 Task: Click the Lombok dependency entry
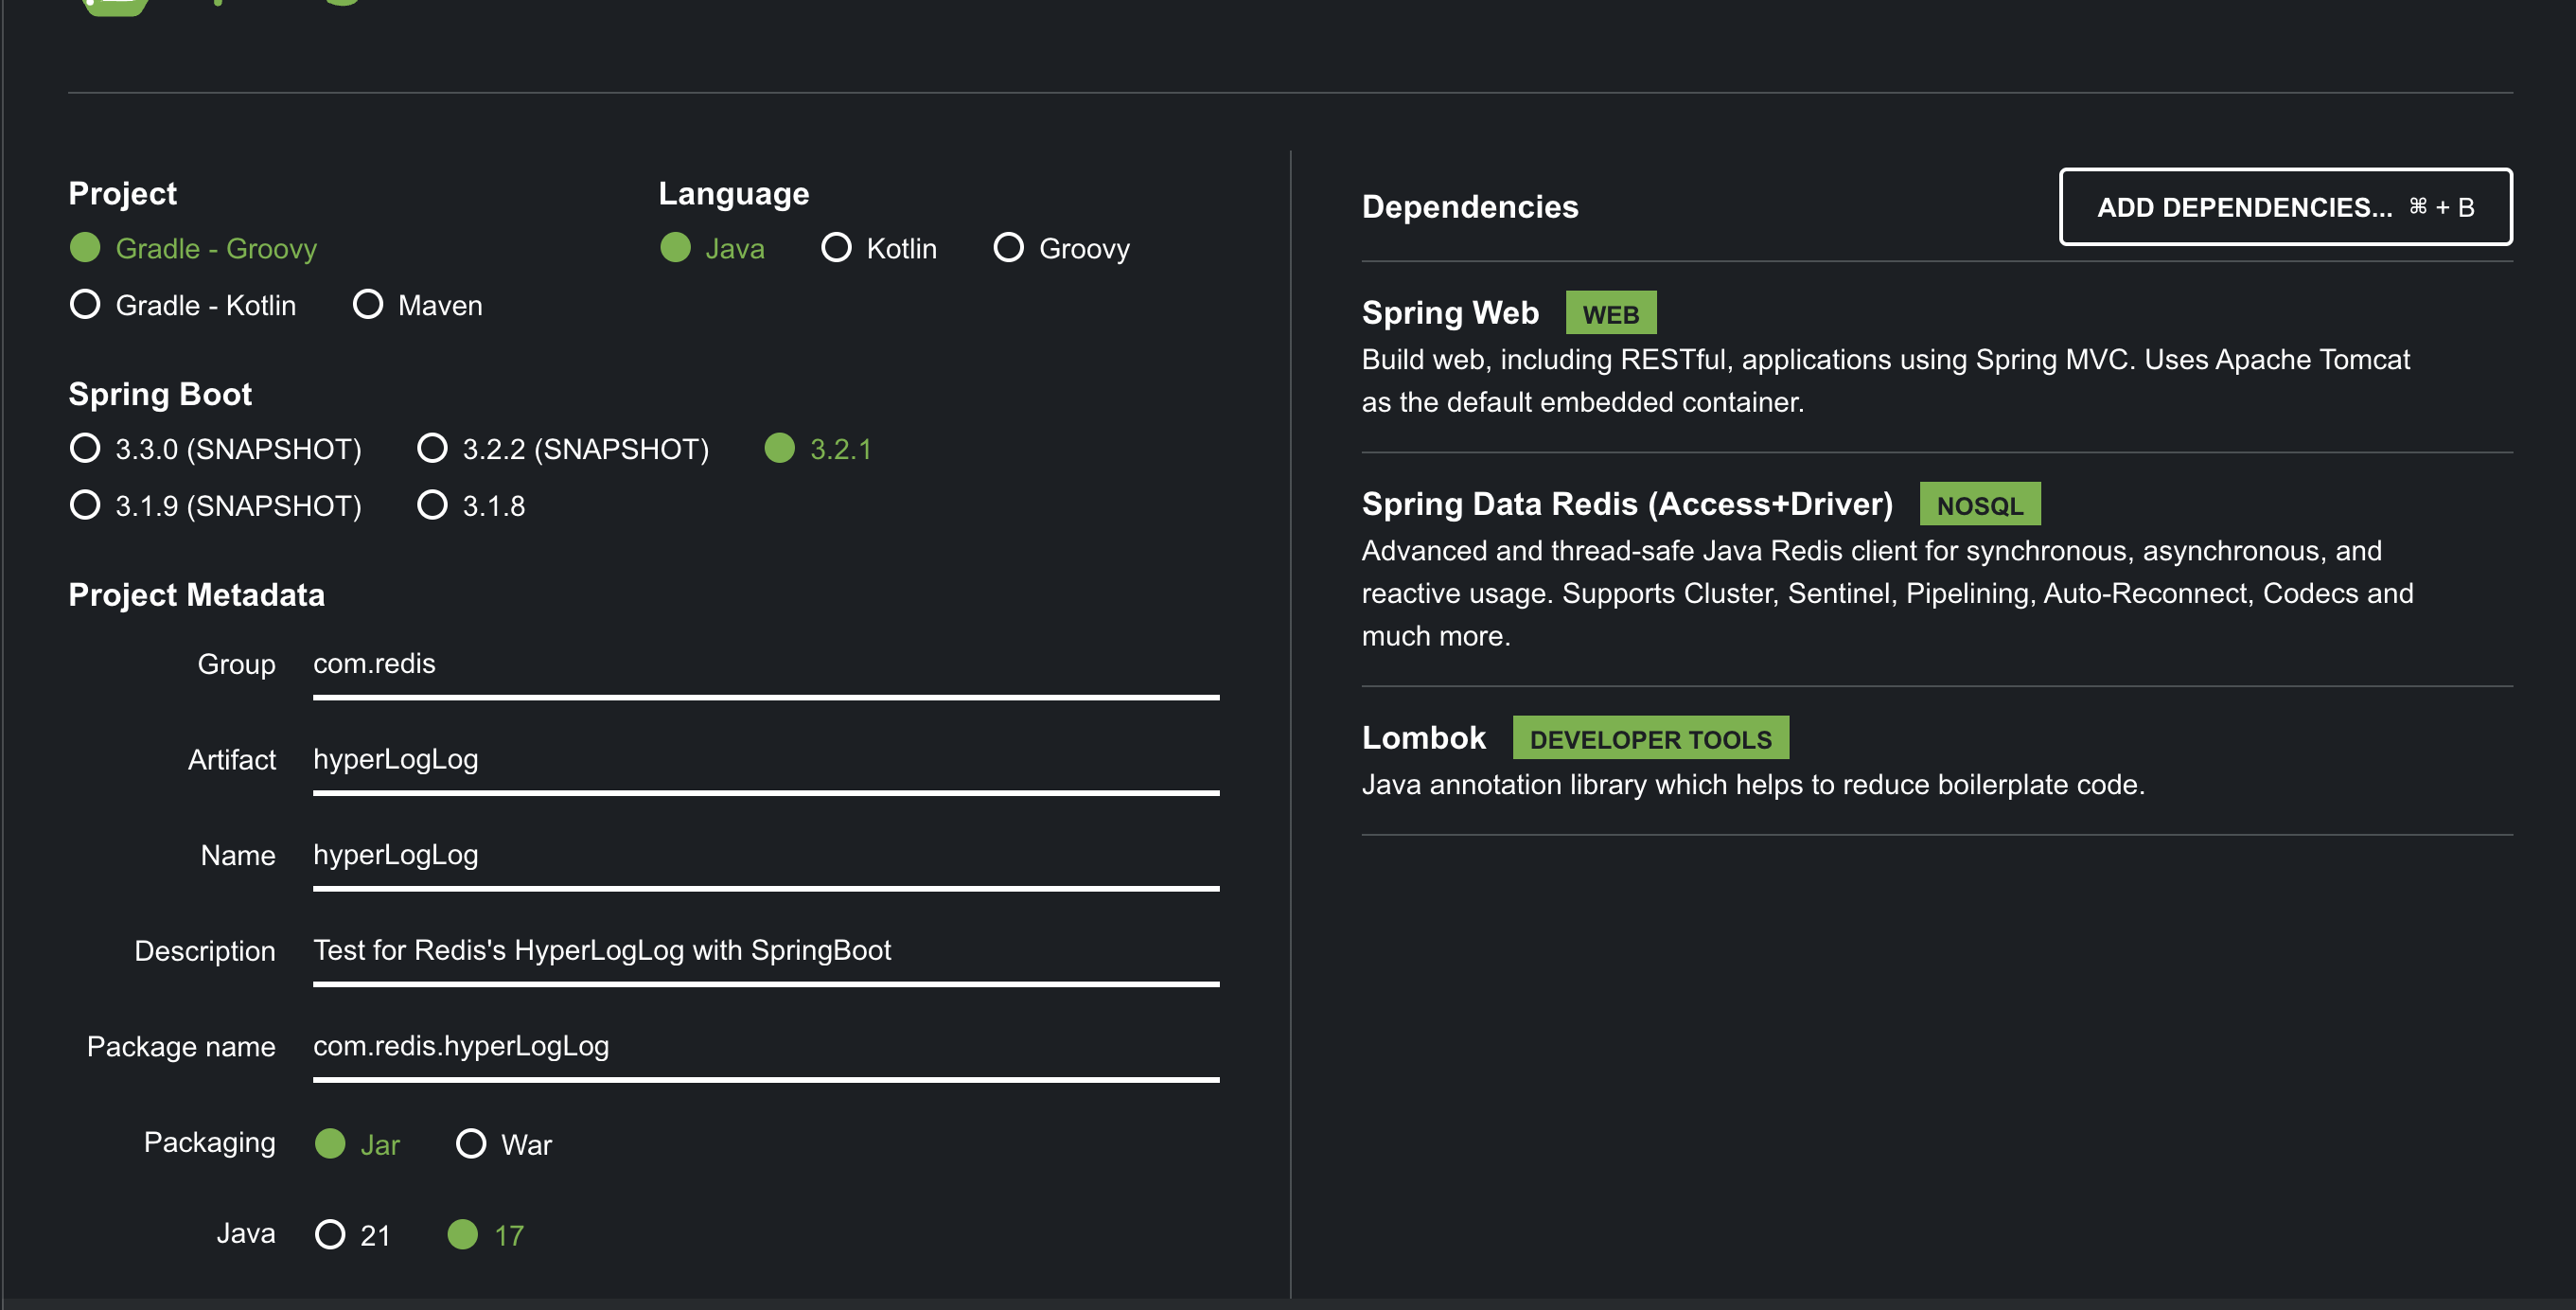coord(1937,761)
